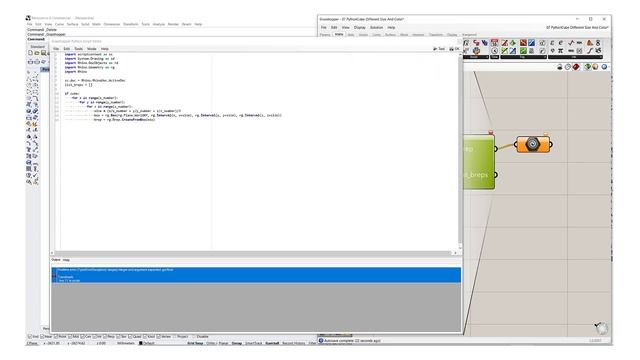
Task: Click the red preview-off icon on canvas toolbar
Action: (x=576, y=67)
